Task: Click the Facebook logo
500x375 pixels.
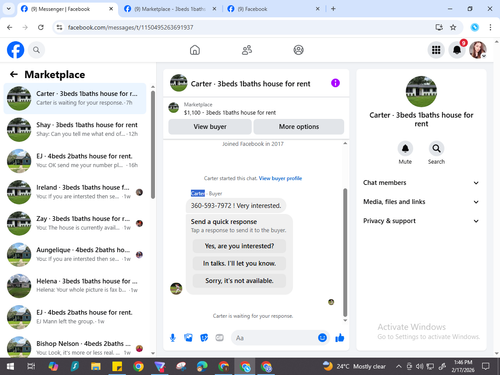Action: (16, 50)
